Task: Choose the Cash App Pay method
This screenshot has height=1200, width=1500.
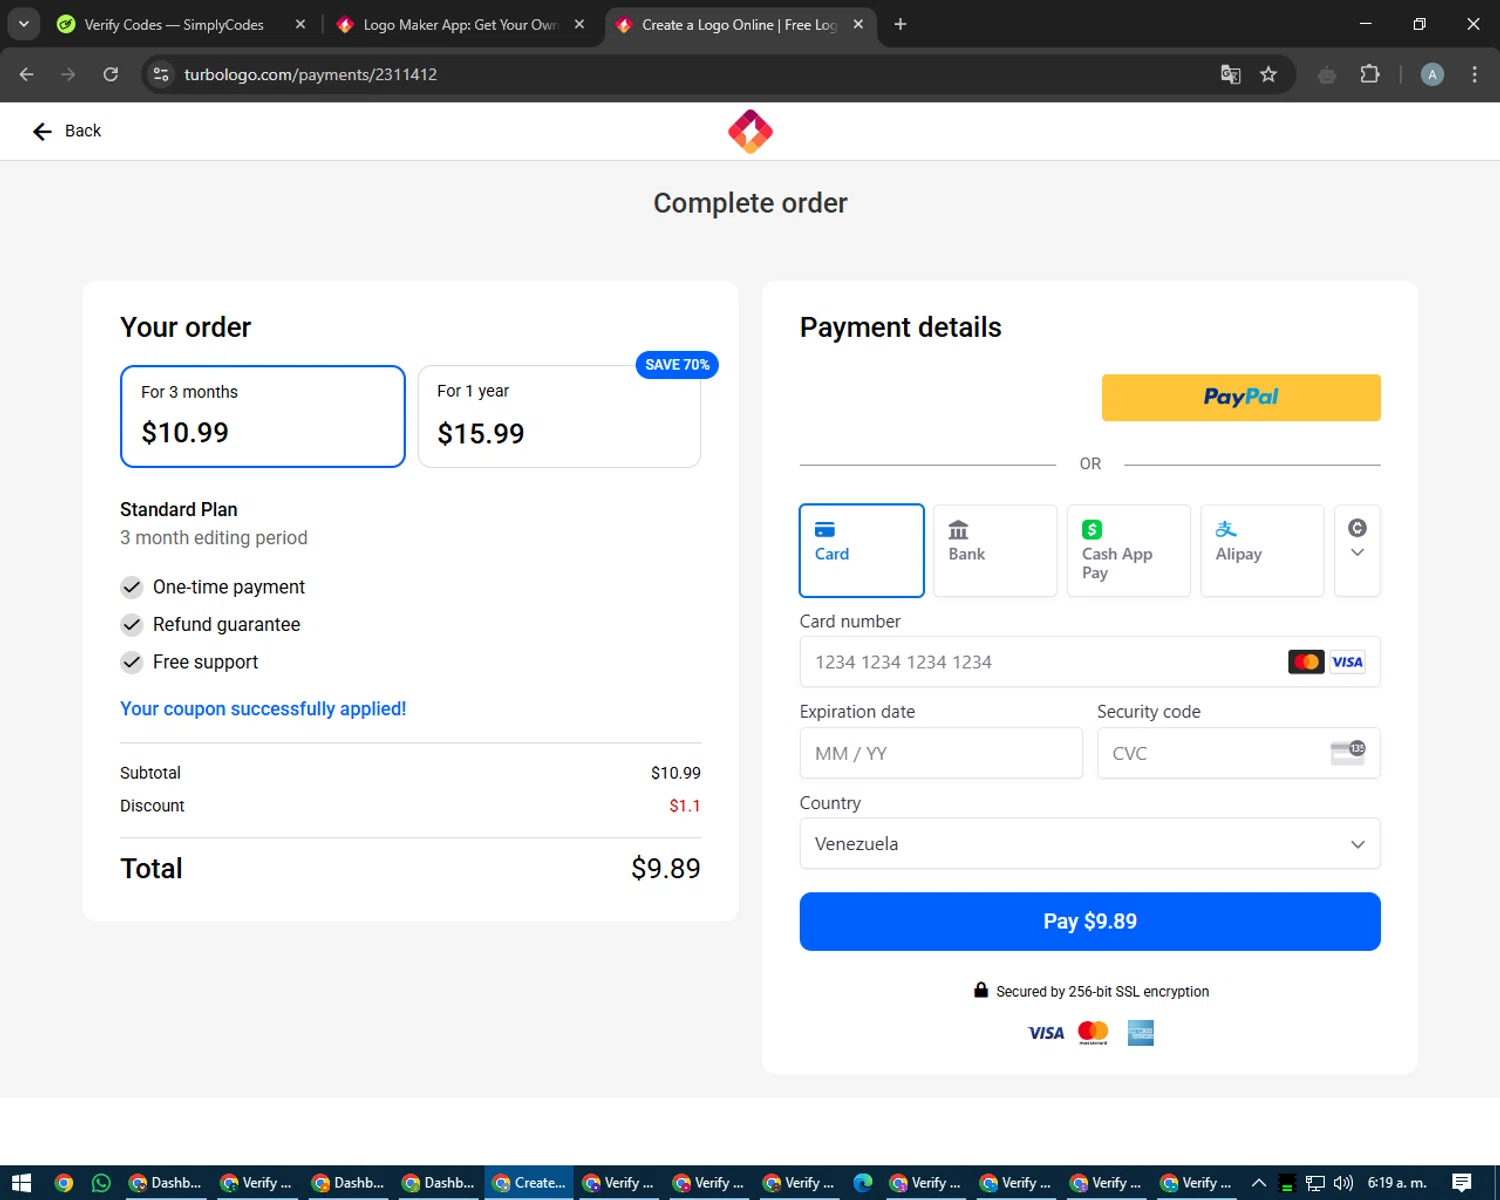Action: [x=1129, y=550]
